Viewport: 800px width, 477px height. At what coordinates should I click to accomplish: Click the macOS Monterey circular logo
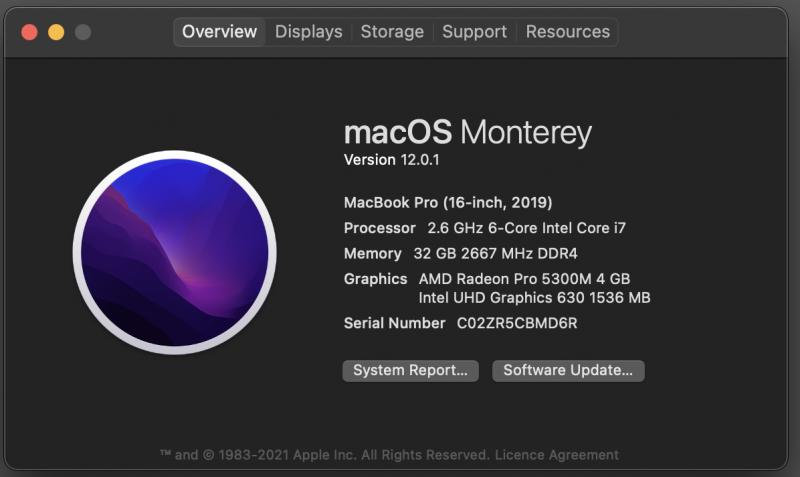[x=175, y=252]
